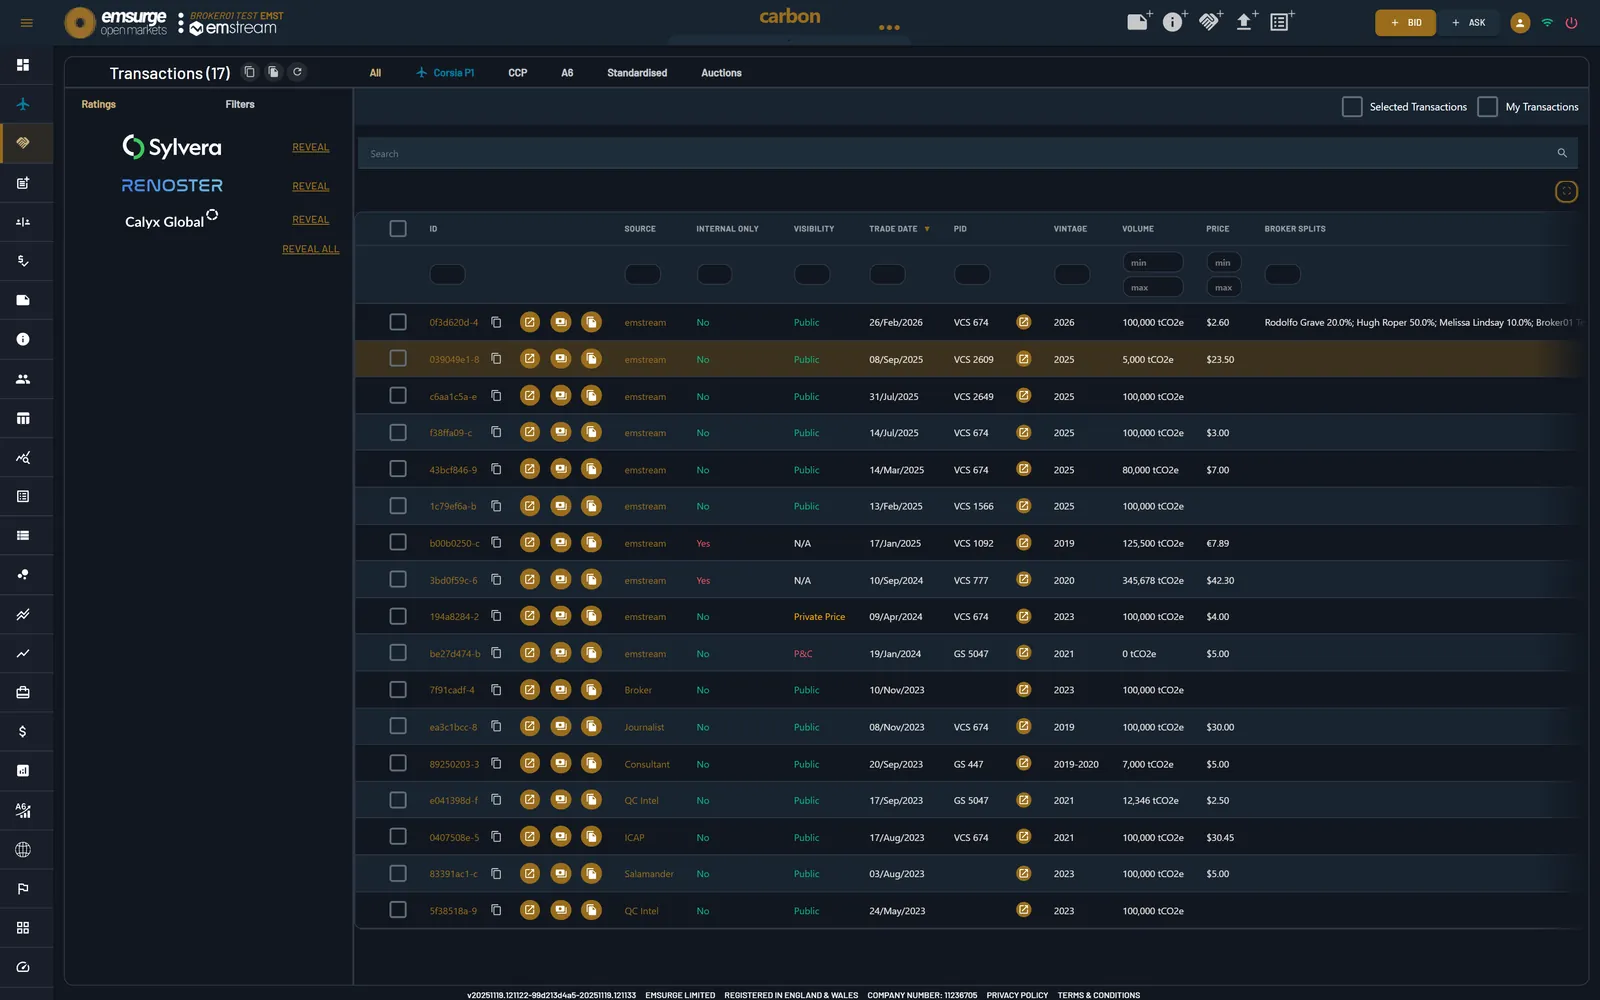Open the airplane icon in the sidebar

[x=23, y=104]
